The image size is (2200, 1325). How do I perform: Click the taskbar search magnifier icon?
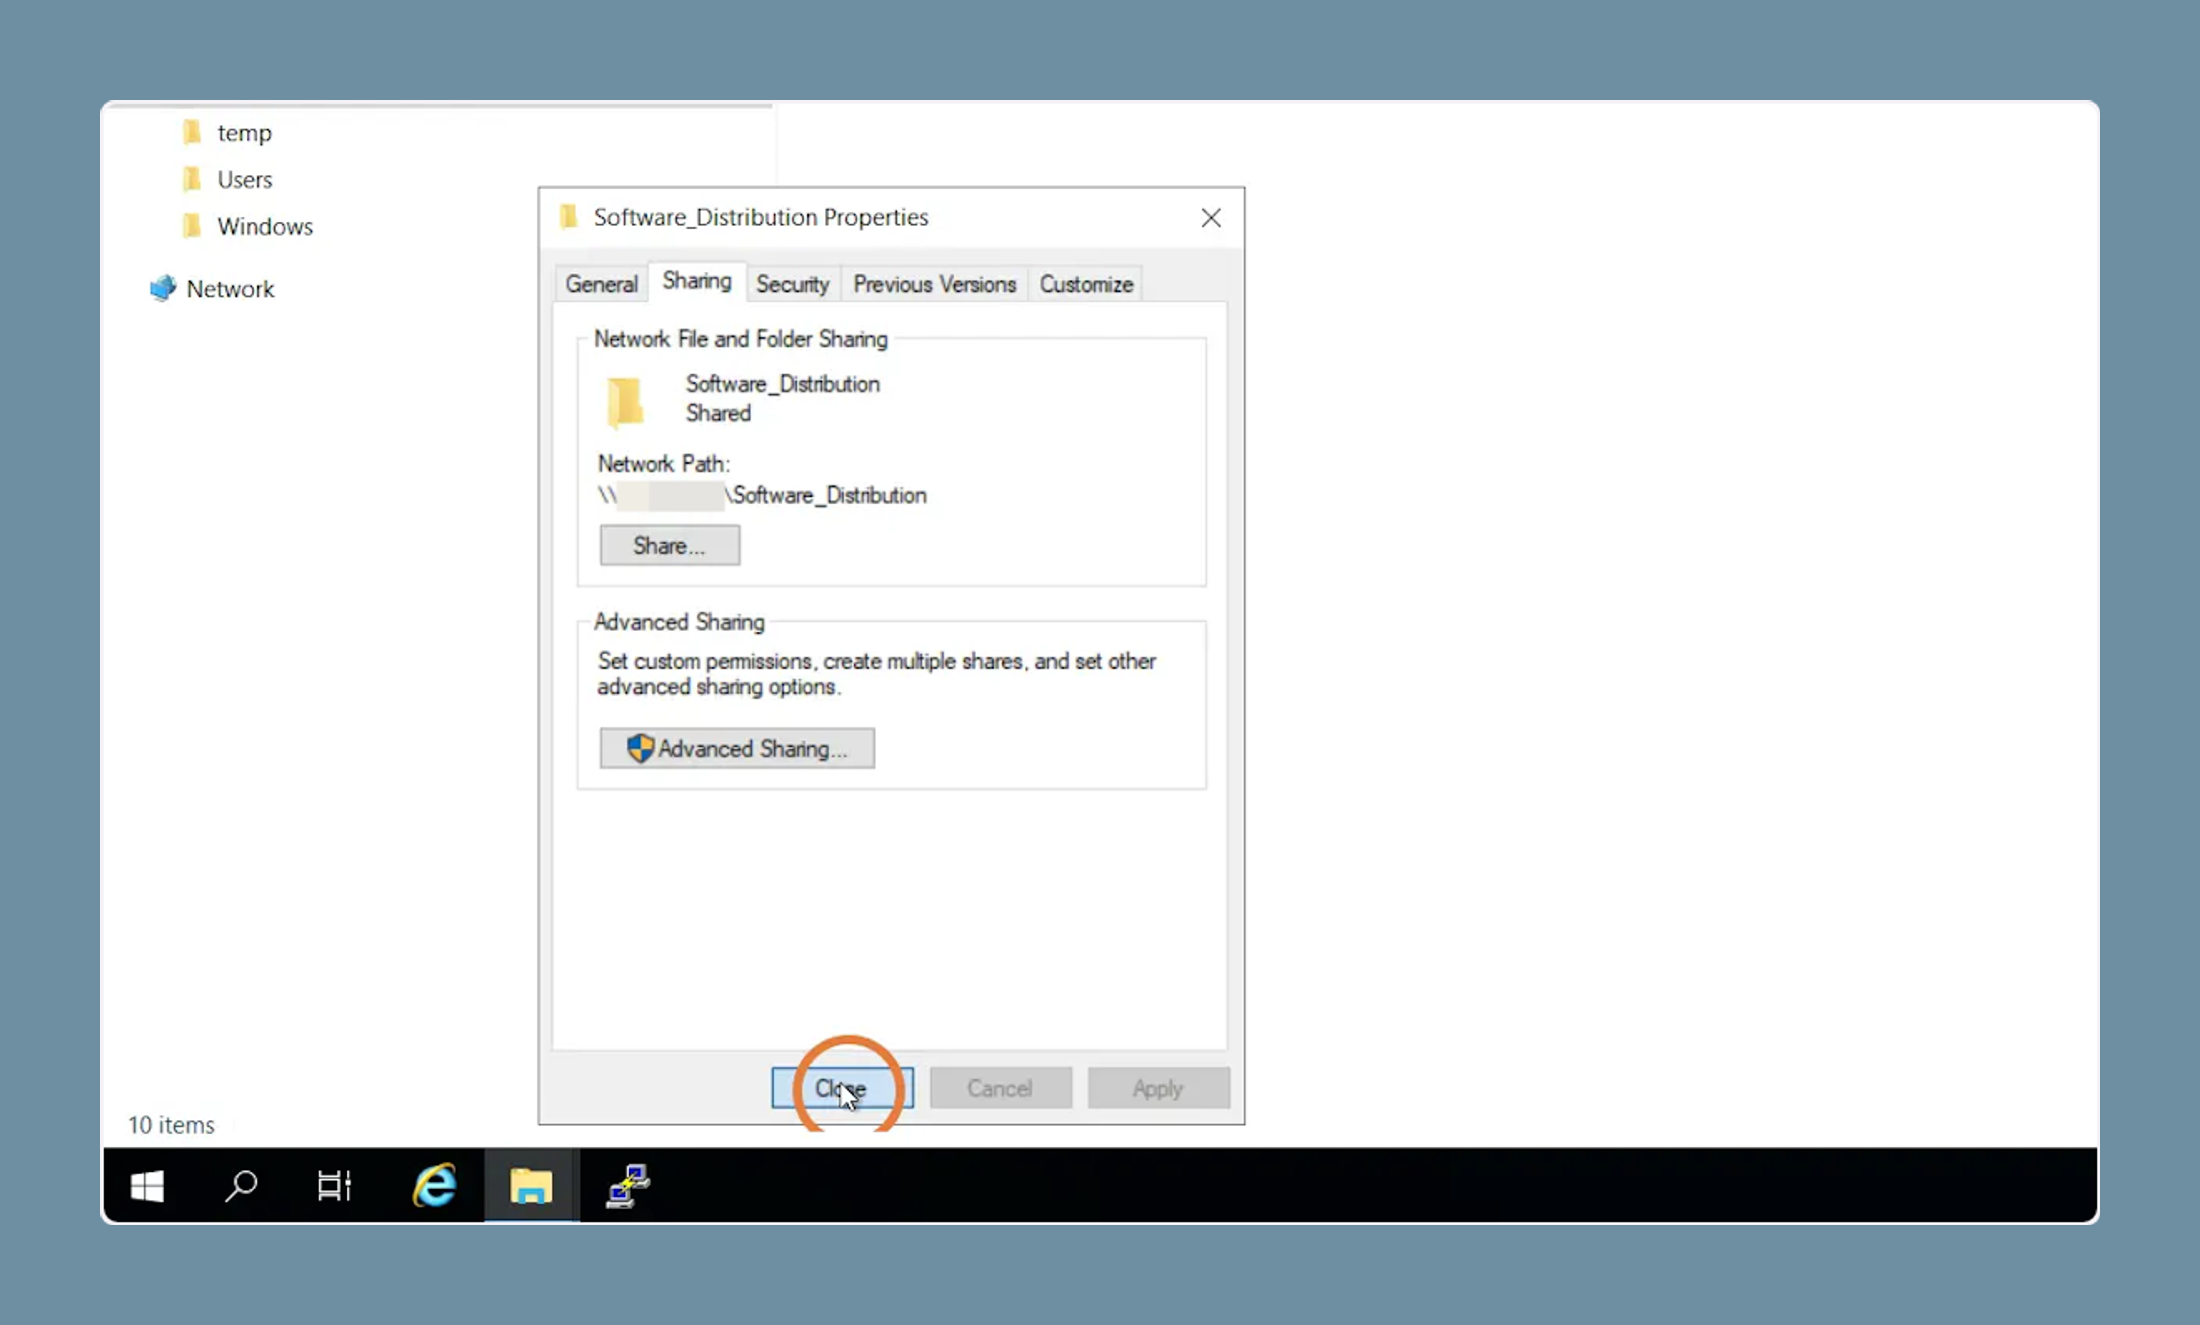[x=241, y=1186]
